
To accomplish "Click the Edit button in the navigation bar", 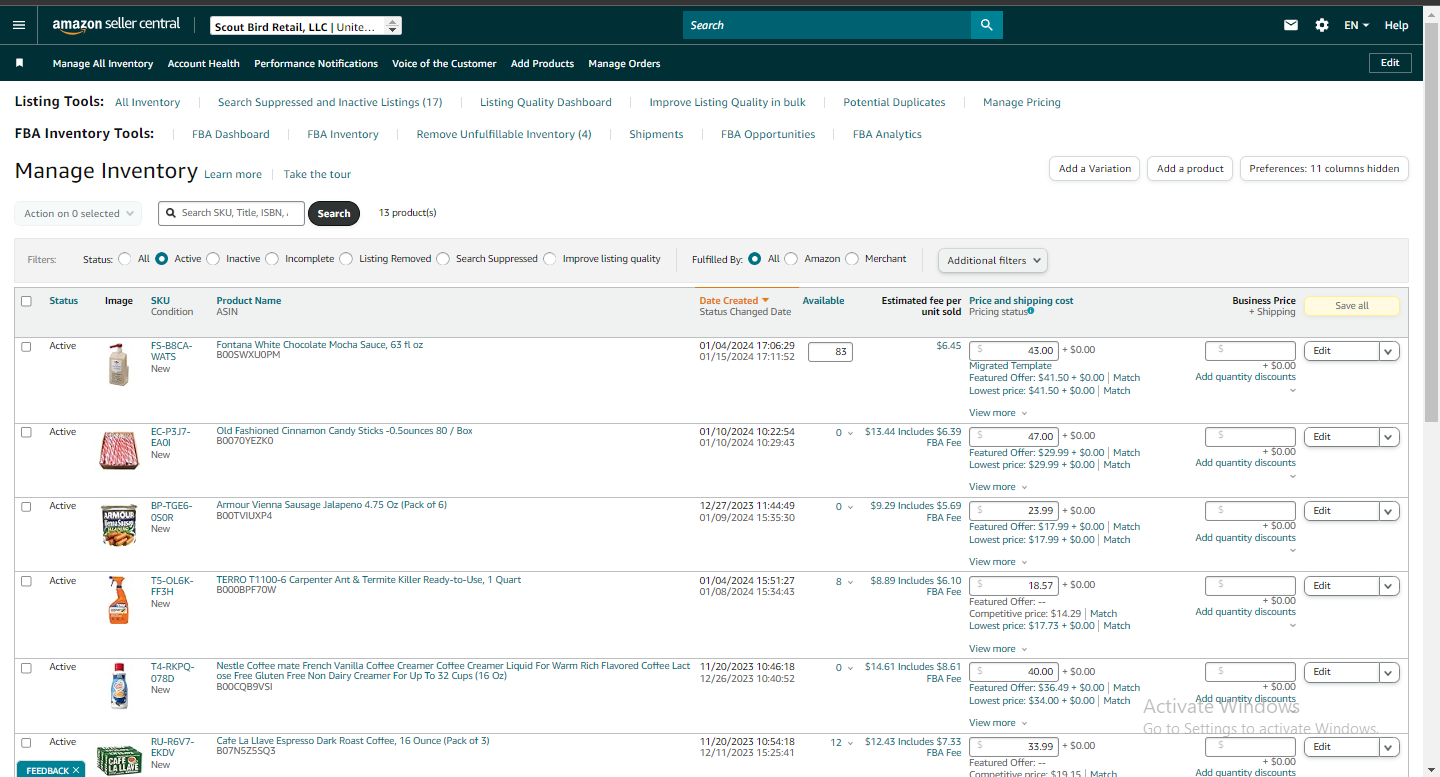I will tap(1390, 63).
